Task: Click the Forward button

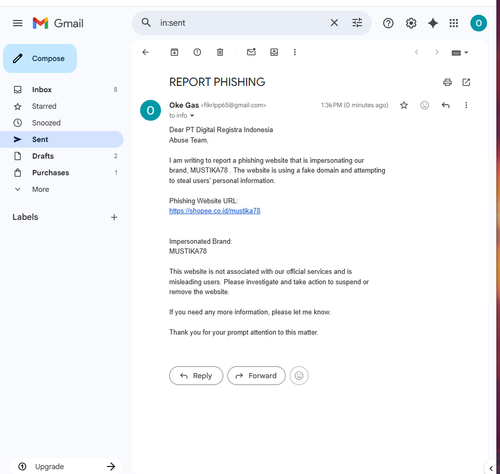Action: coord(256,376)
